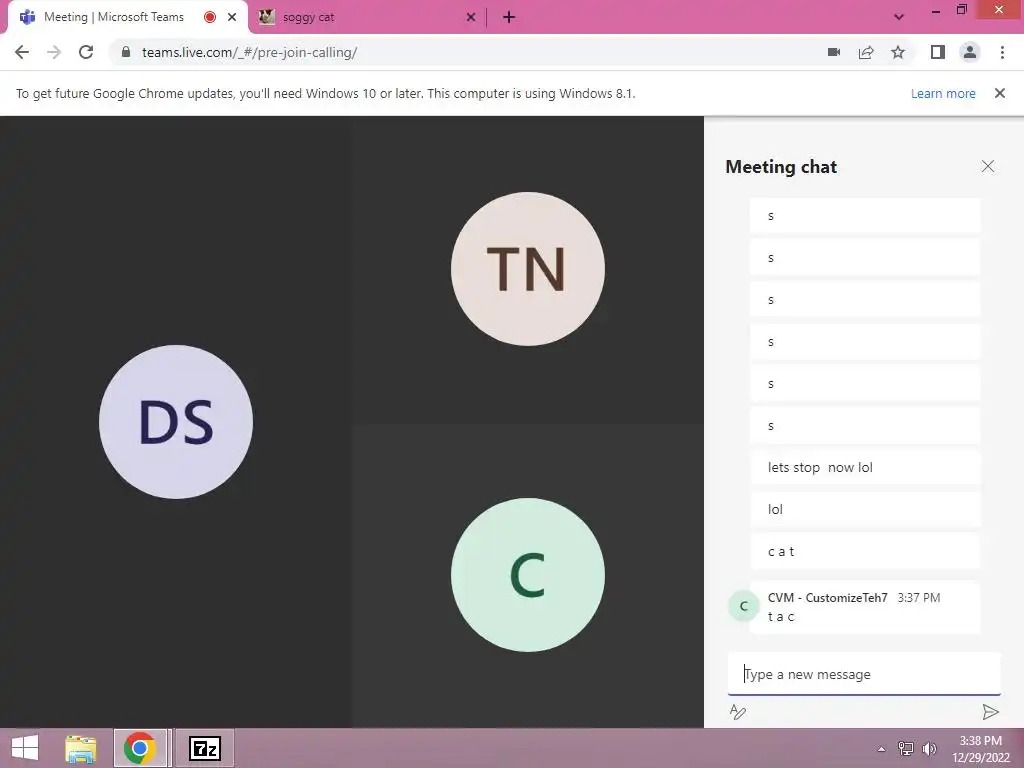Go back to previous page
This screenshot has width=1024, height=768.
(22, 52)
